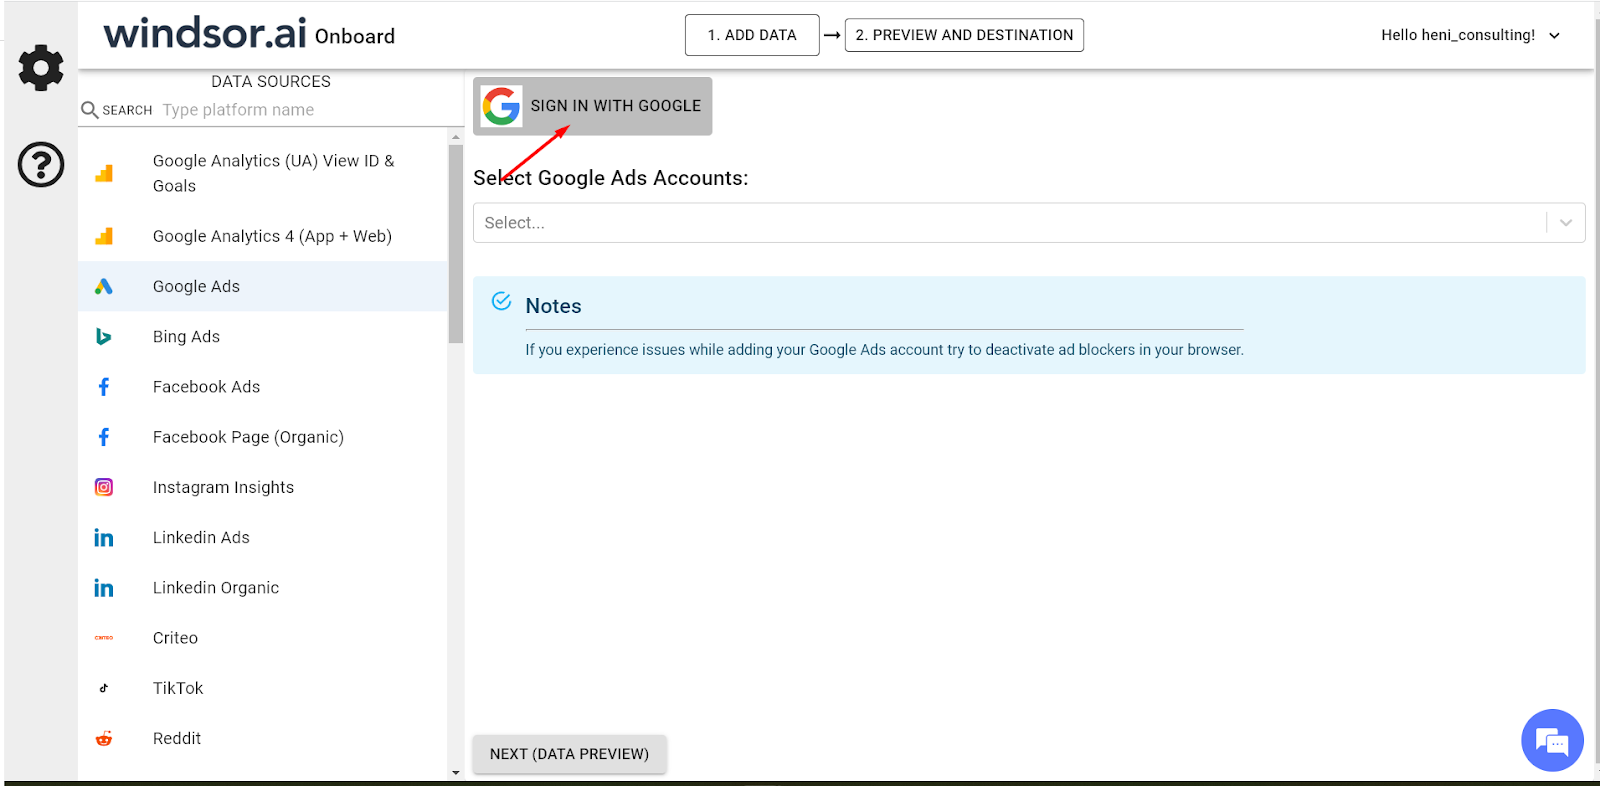The height and width of the screenshot is (786, 1600).
Task: Click the Linkedin Ads logo icon
Action: click(104, 538)
